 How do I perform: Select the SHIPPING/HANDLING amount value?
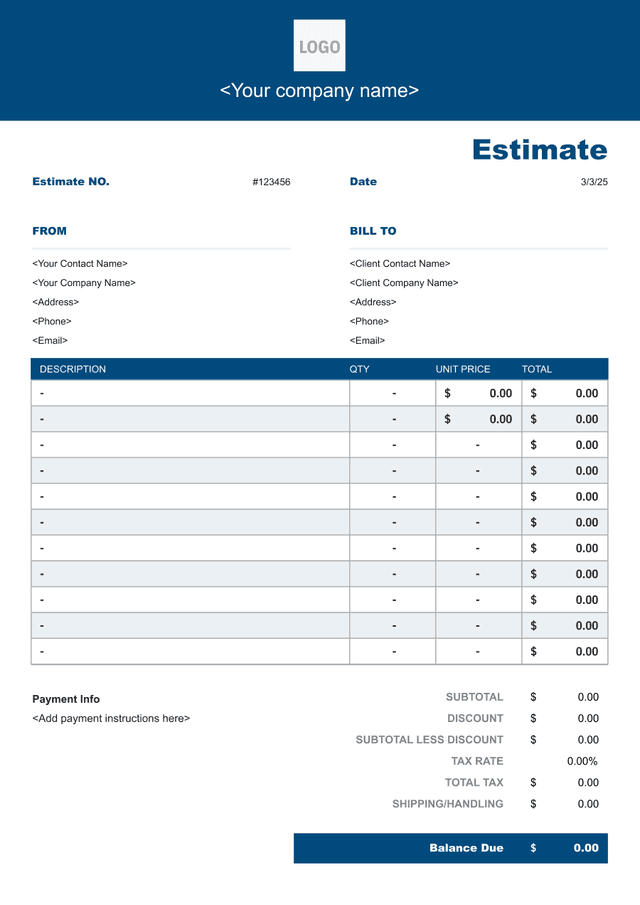click(x=588, y=804)
